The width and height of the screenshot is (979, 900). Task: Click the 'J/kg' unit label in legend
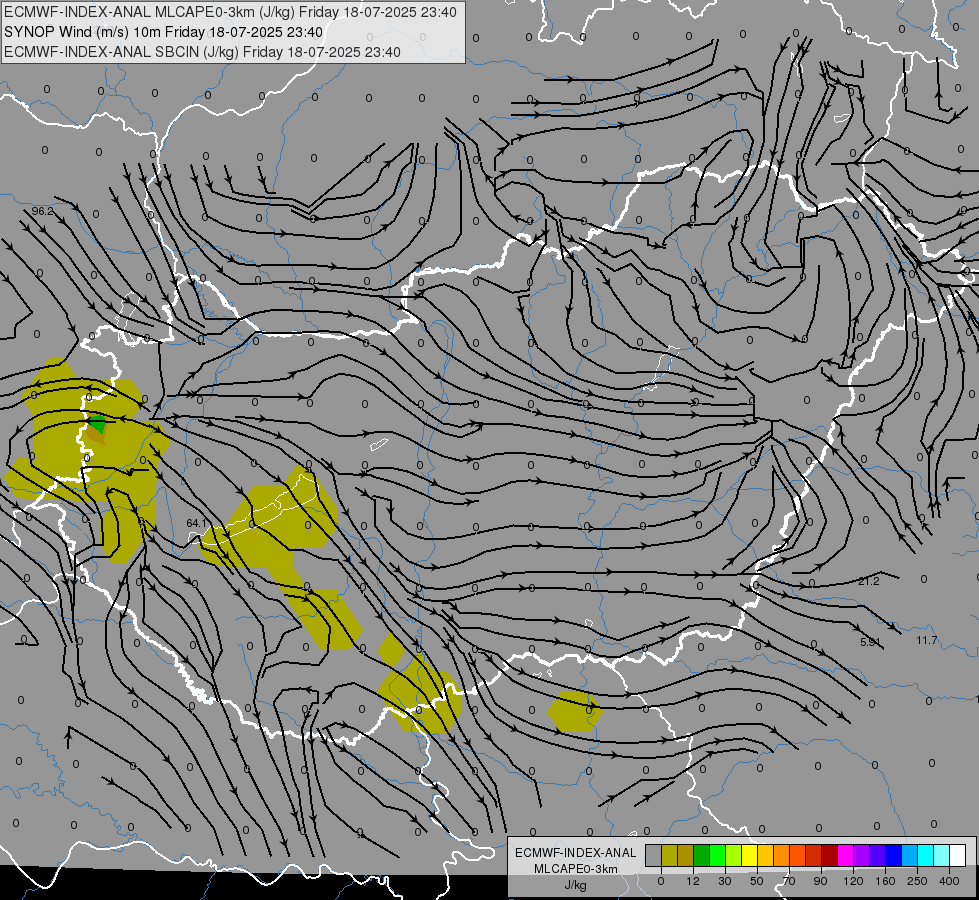tap(575, 885)
